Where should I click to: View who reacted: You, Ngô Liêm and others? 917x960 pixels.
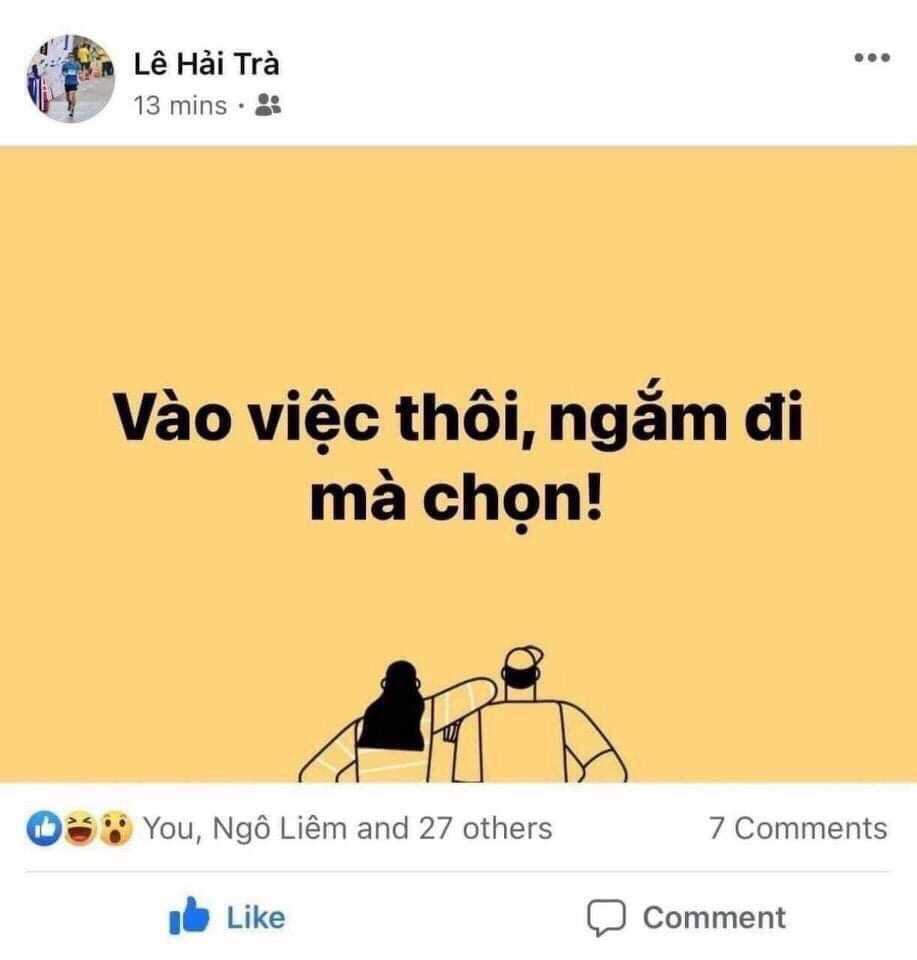tap(348, 828)
